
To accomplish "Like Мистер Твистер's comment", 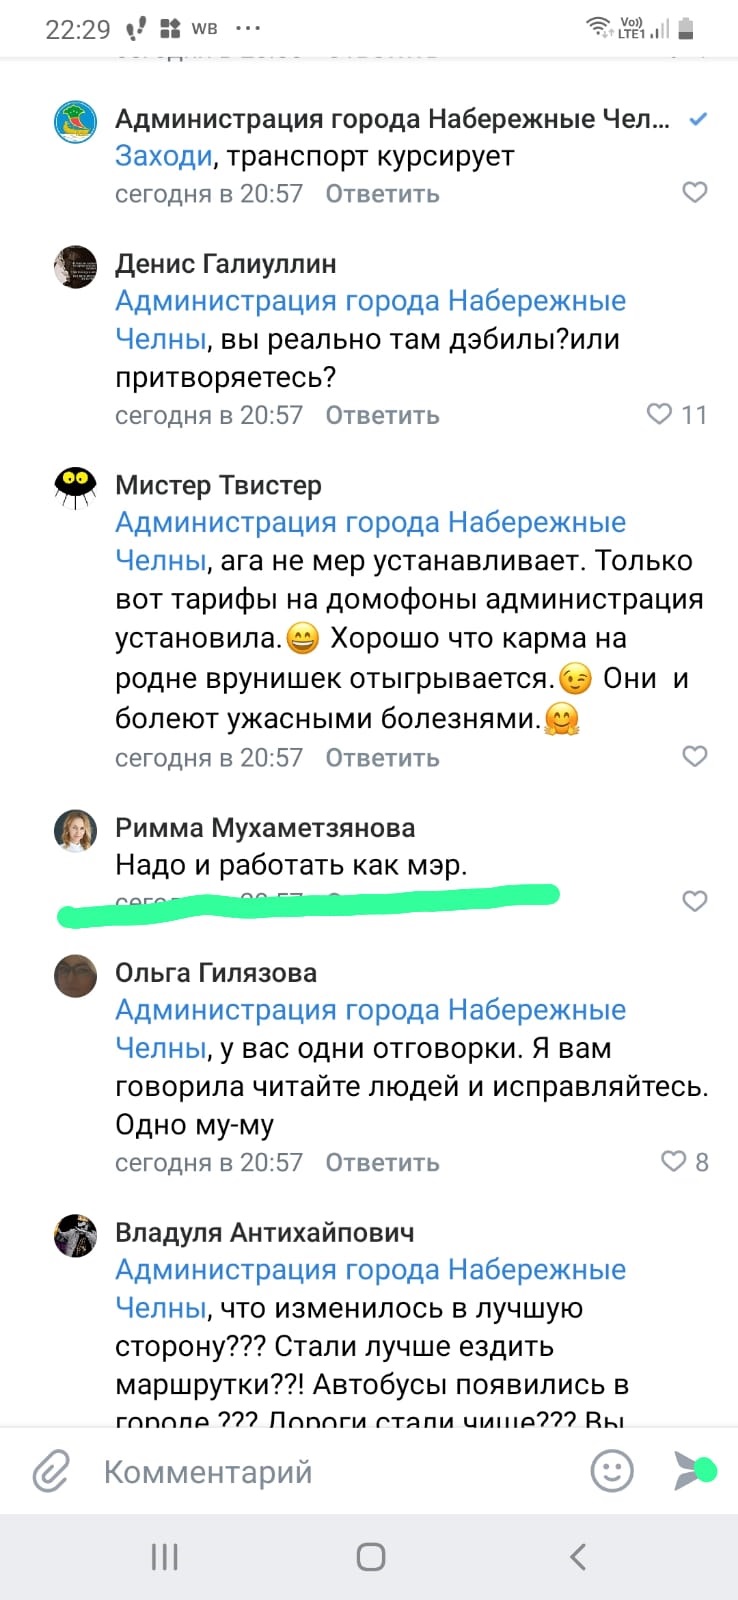I will pos(694,756).
